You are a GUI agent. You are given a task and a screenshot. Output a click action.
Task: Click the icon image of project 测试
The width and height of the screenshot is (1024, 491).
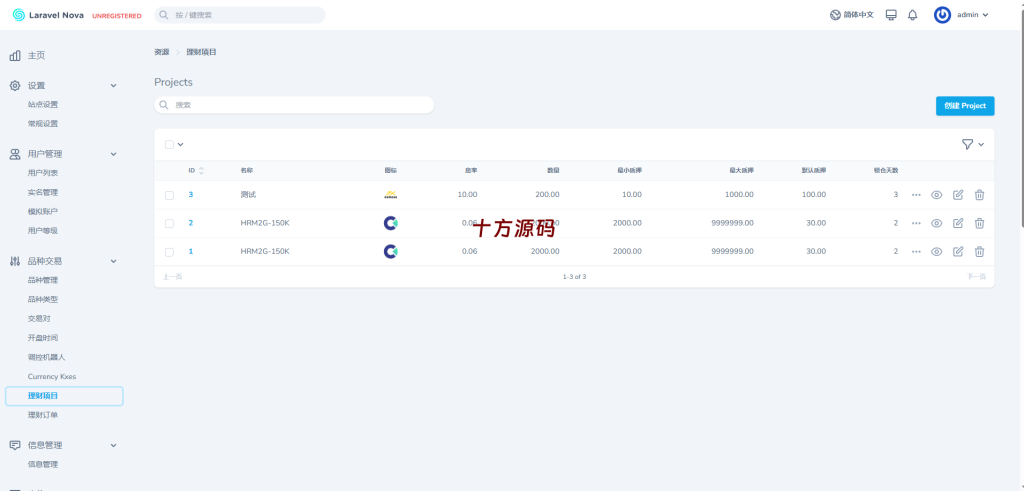391,195
